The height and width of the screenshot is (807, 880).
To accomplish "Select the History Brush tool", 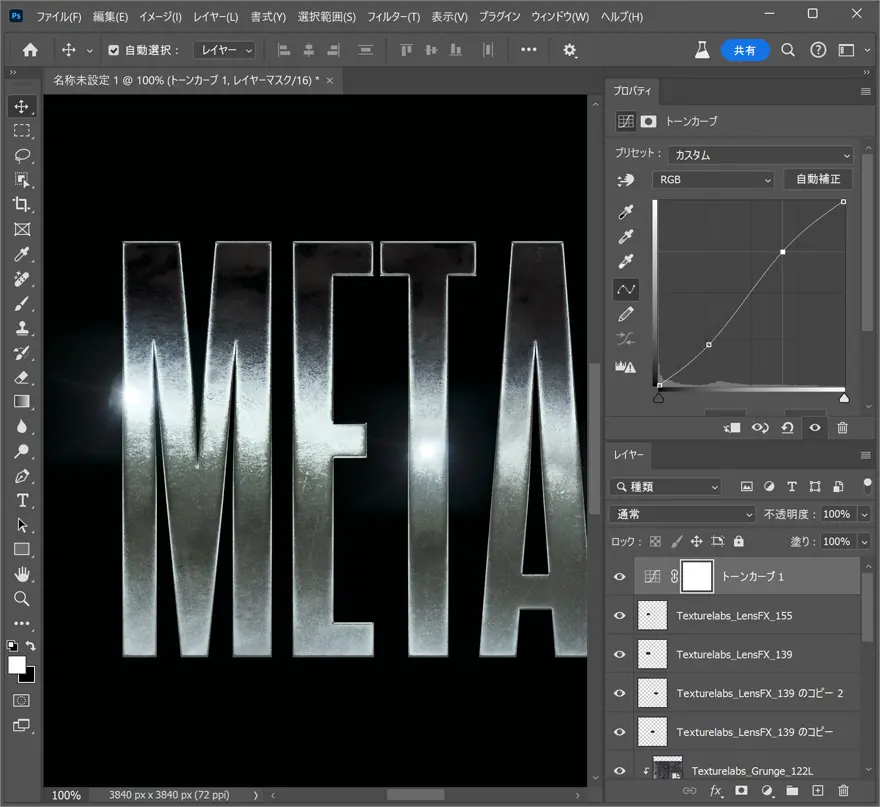I will coord(22,353).
